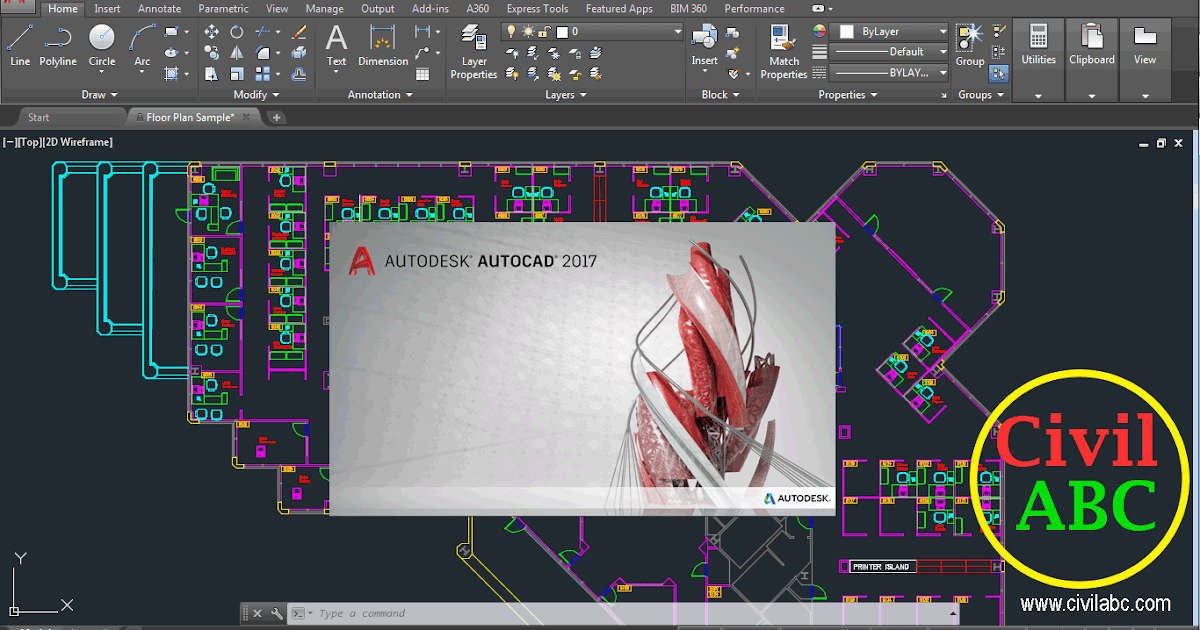1200x630 pixels.
Task: Close the Floor Plan Sample tab
Action: point(247,117)
